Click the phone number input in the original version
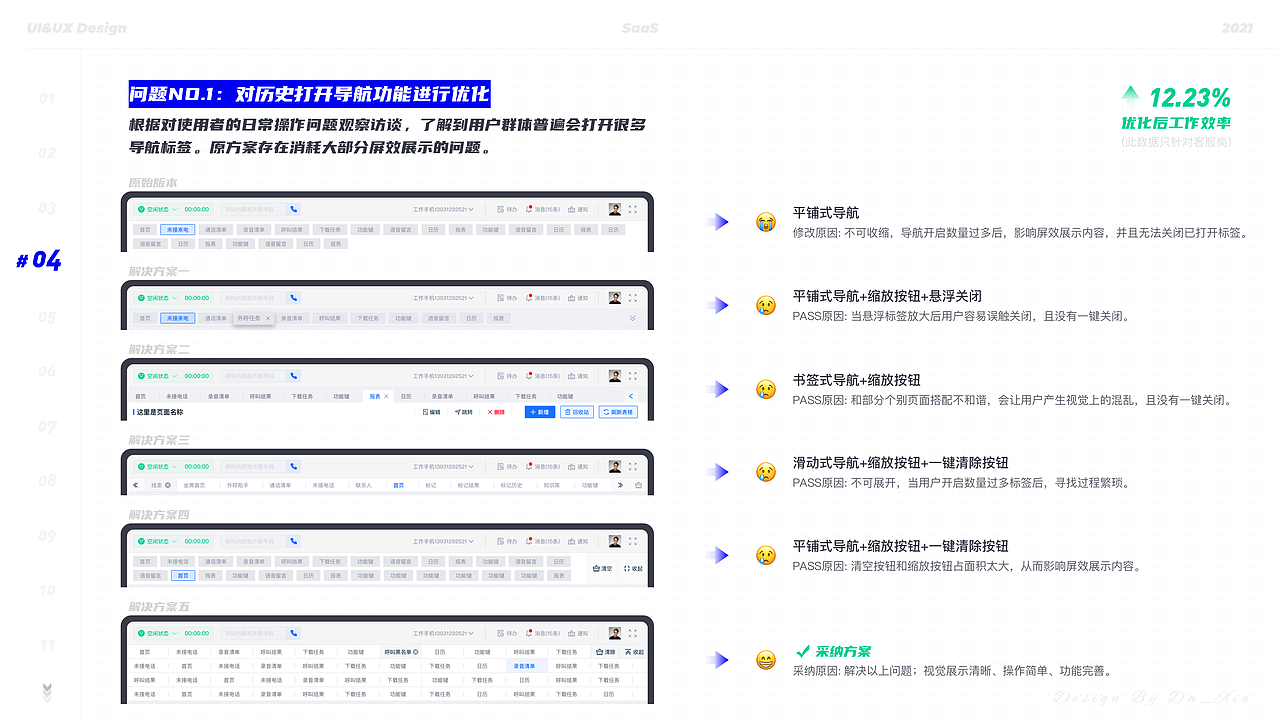The width and height of the screenshot is (1280, 720). [x=252, y=210]
